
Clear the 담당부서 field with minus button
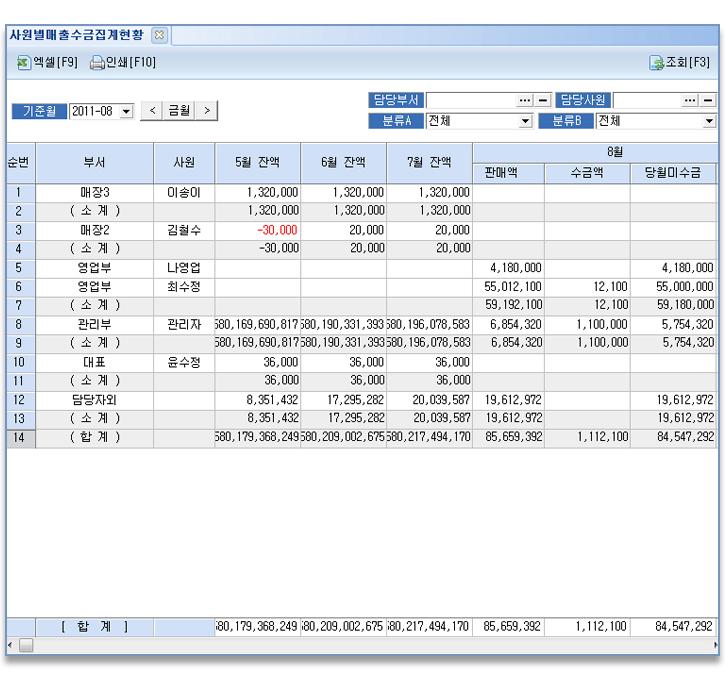[x=543, y=101]
